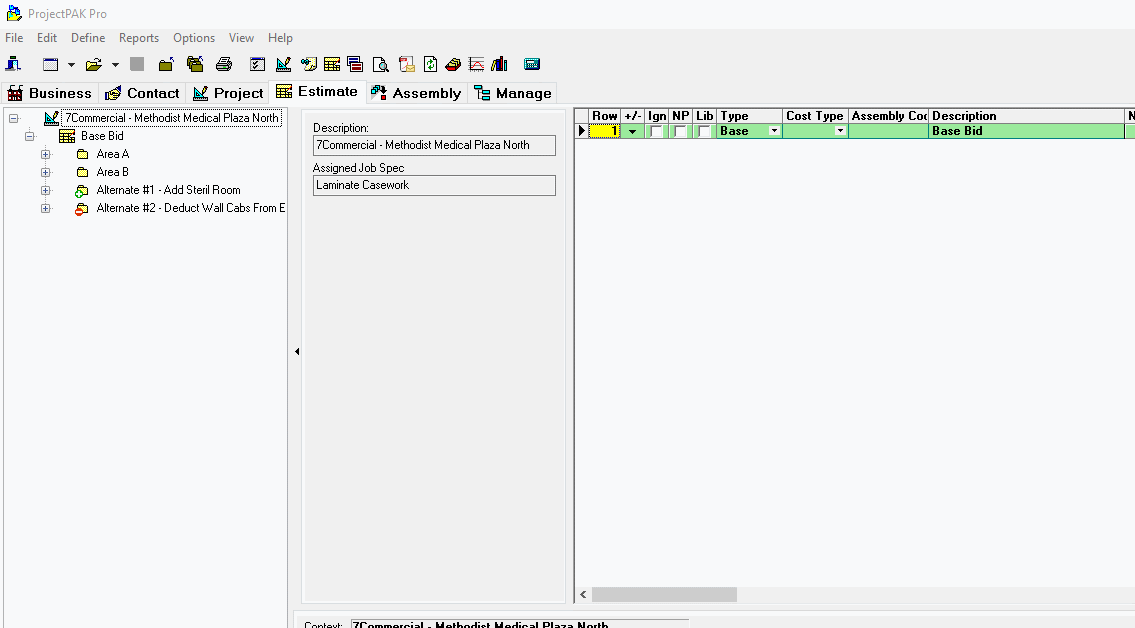The height and width of the screenshot is (628, 1135).
Task: Toggle the Lib checkbox in row 1
Action: pyautogui.click(x=705, y=132)
